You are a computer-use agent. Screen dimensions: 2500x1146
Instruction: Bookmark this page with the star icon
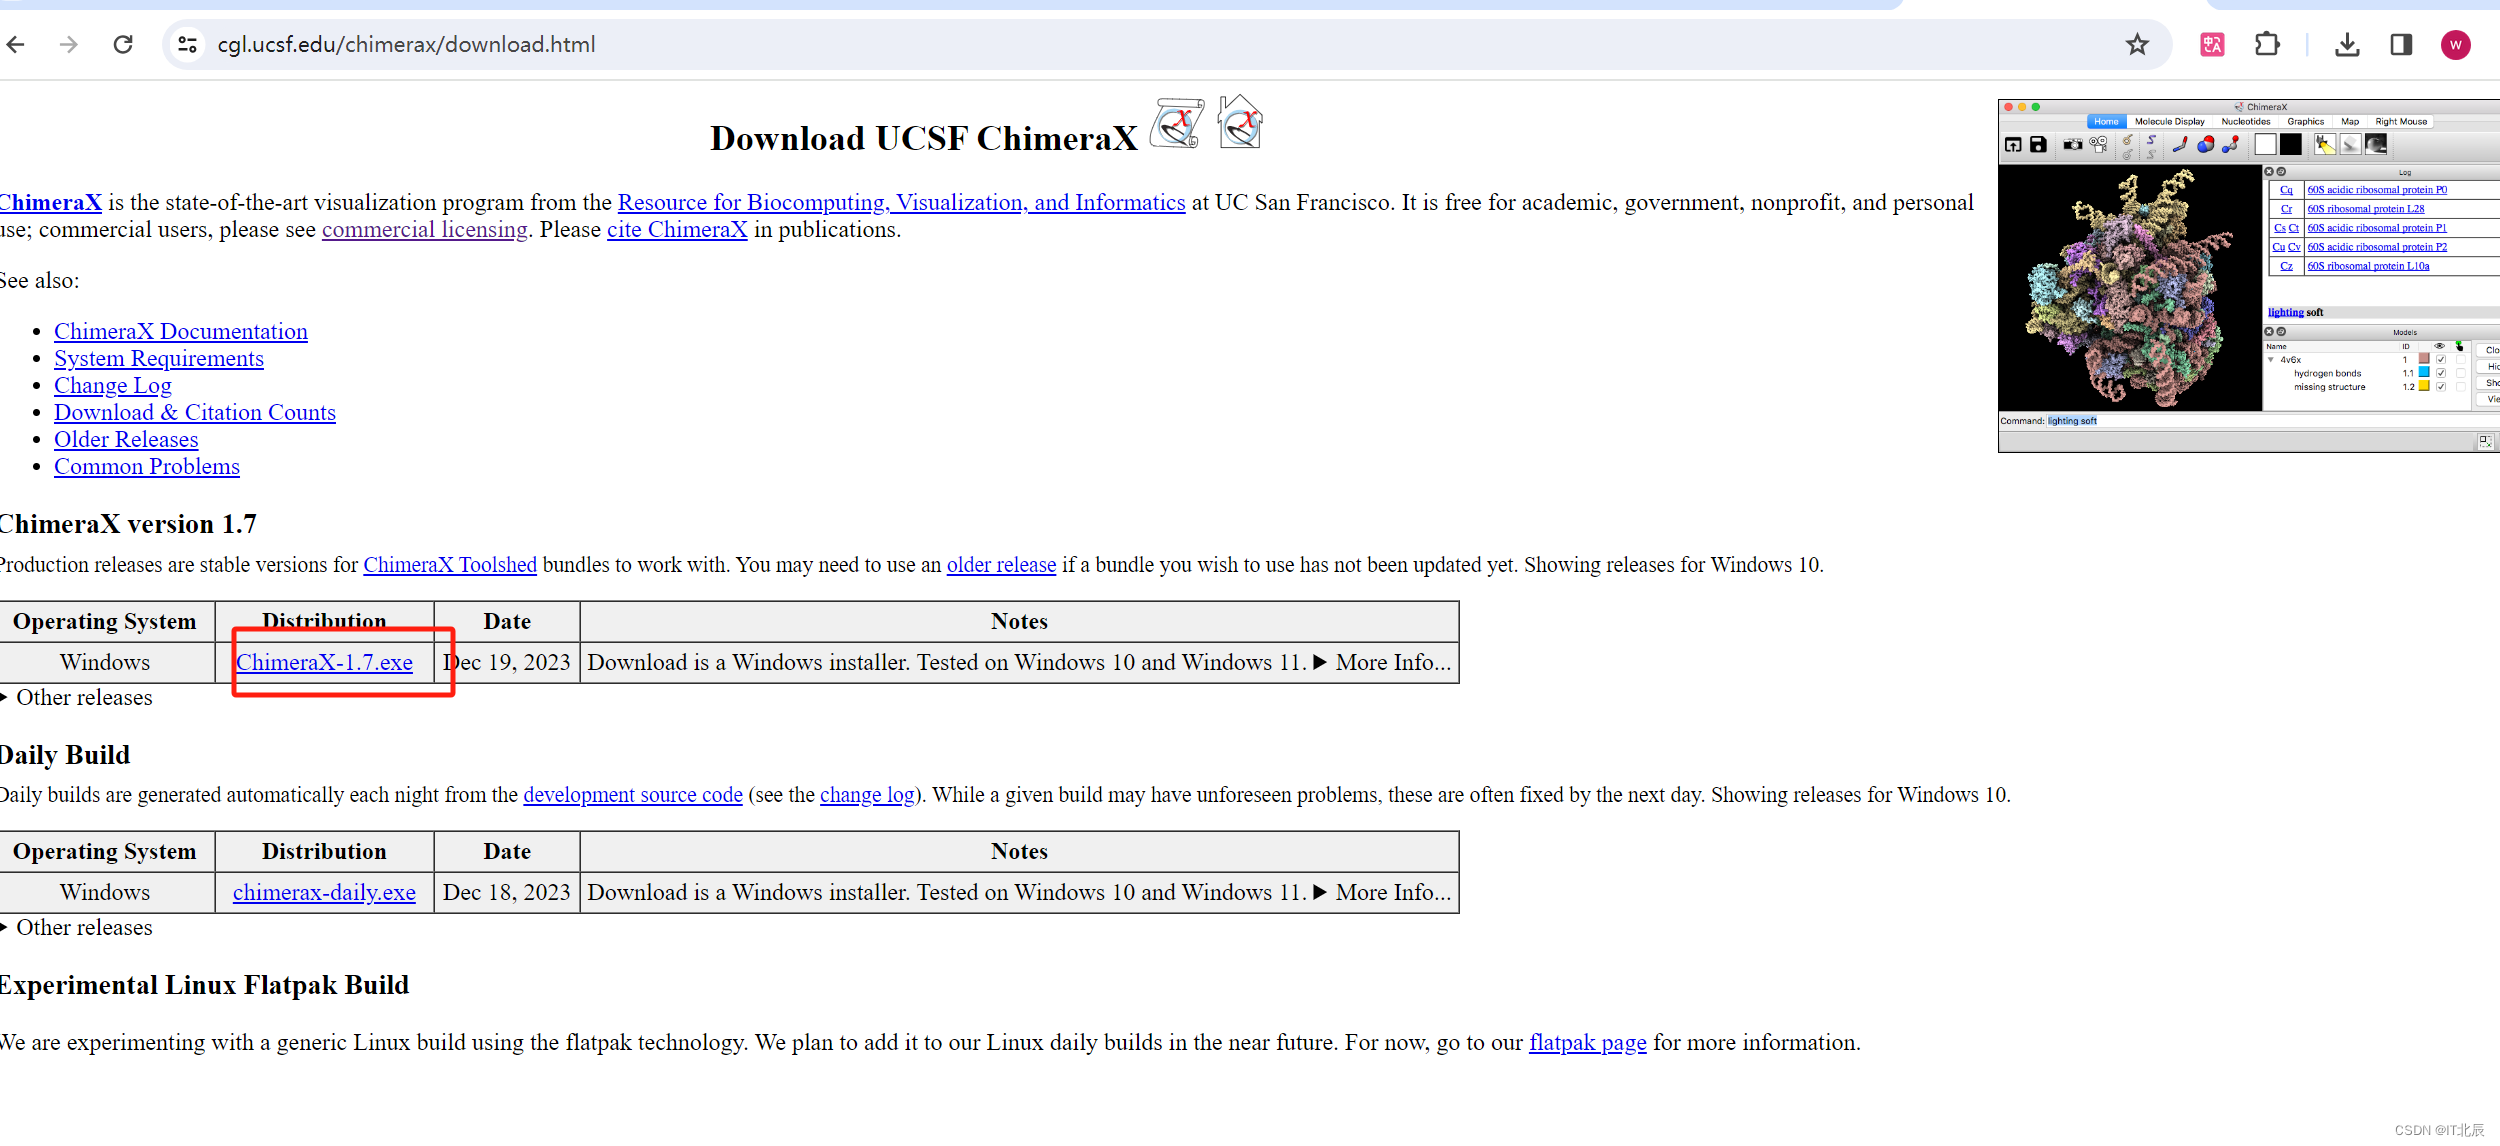pyautogui.click(x=2137, y=44)
